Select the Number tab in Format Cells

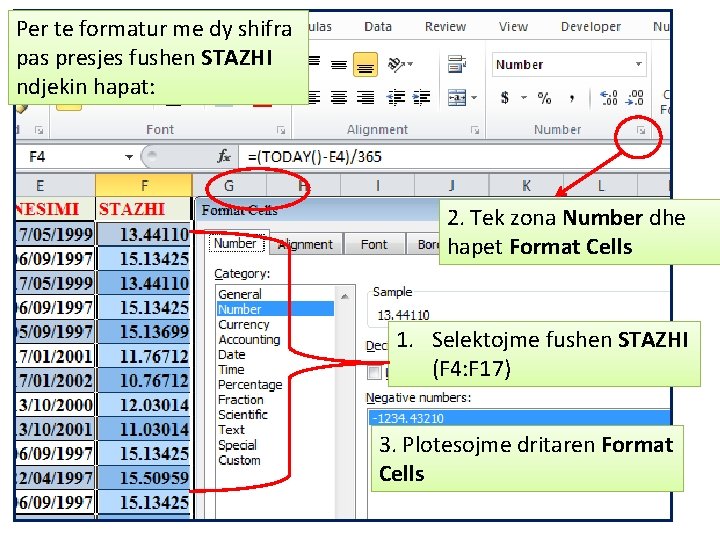tap(235, 243)
